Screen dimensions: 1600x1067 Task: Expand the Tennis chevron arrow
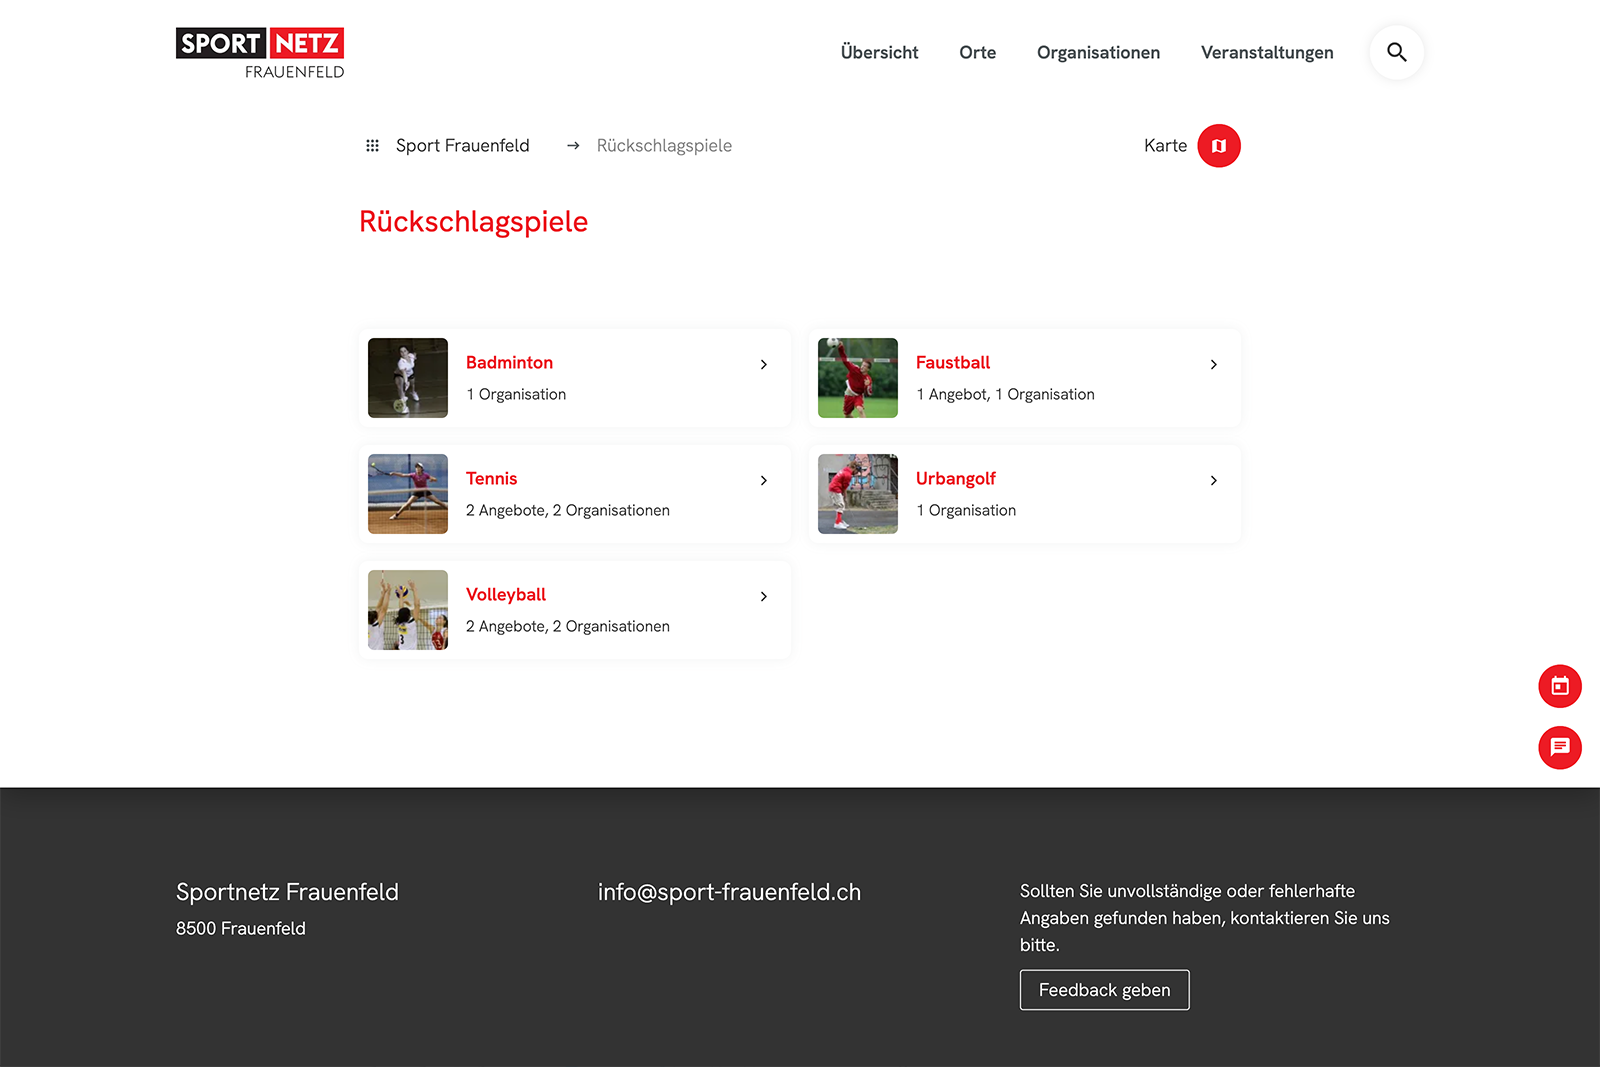763,481
